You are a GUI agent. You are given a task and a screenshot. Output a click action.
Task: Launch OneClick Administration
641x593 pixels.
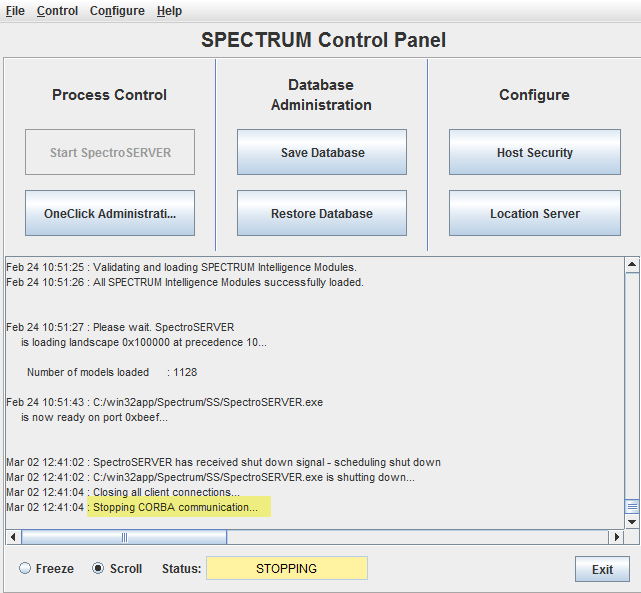coord(110,213)
